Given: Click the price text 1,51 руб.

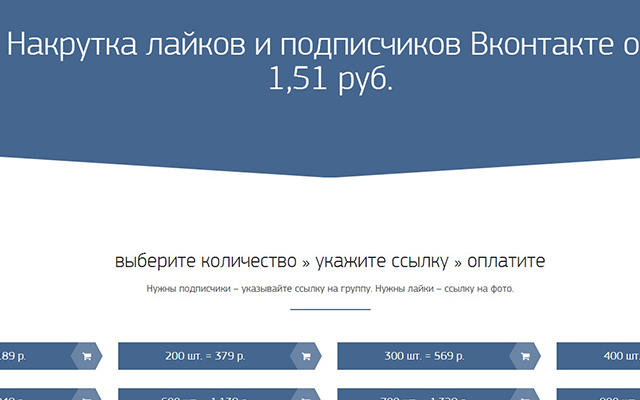Looking at the screenshot, I should pyautogui.click(x=331, y=79).
